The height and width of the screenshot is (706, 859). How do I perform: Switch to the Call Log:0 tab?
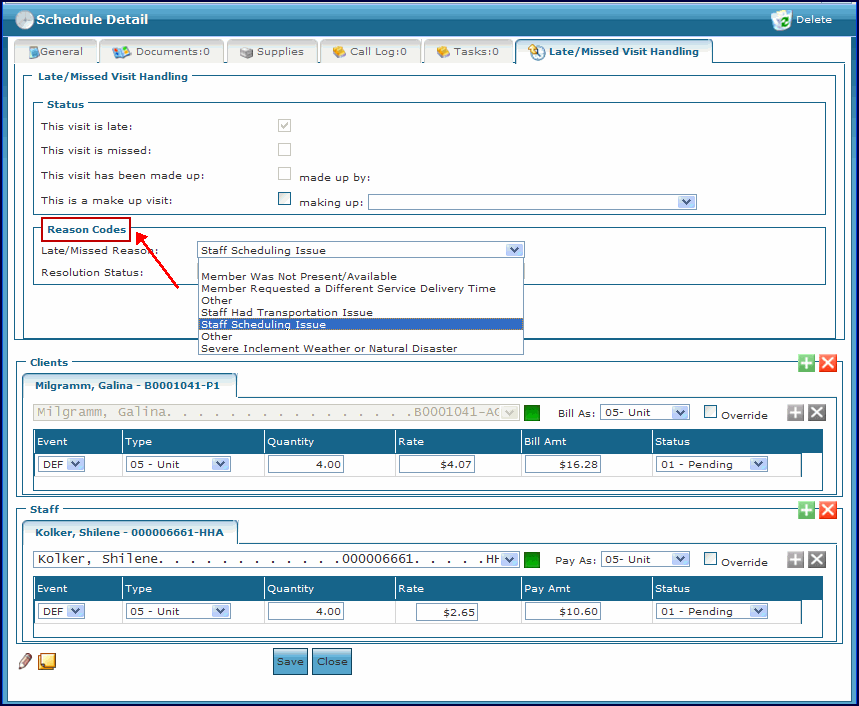pos(369,52)
